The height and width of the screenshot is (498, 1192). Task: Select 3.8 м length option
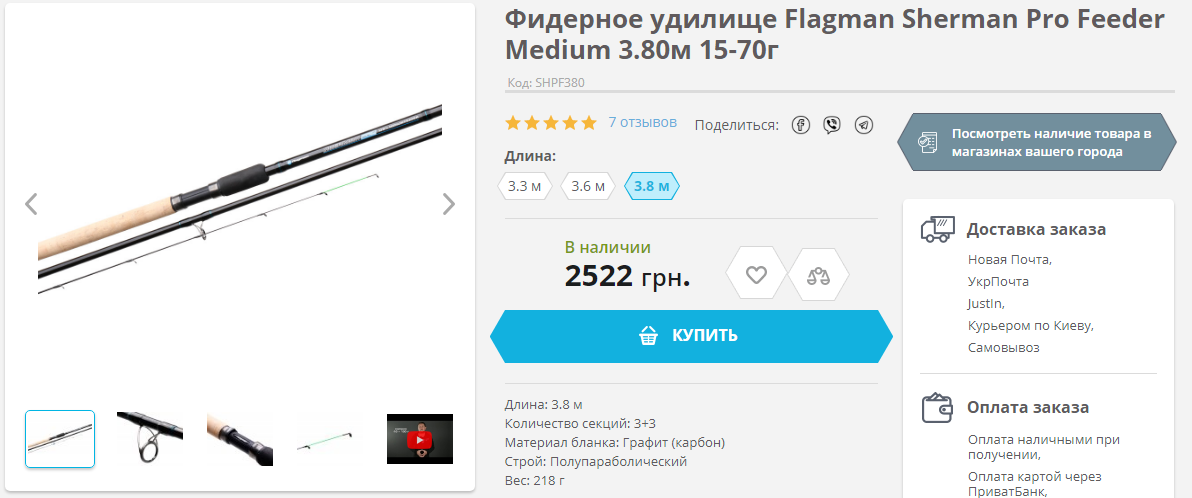(x=651, y=186)
